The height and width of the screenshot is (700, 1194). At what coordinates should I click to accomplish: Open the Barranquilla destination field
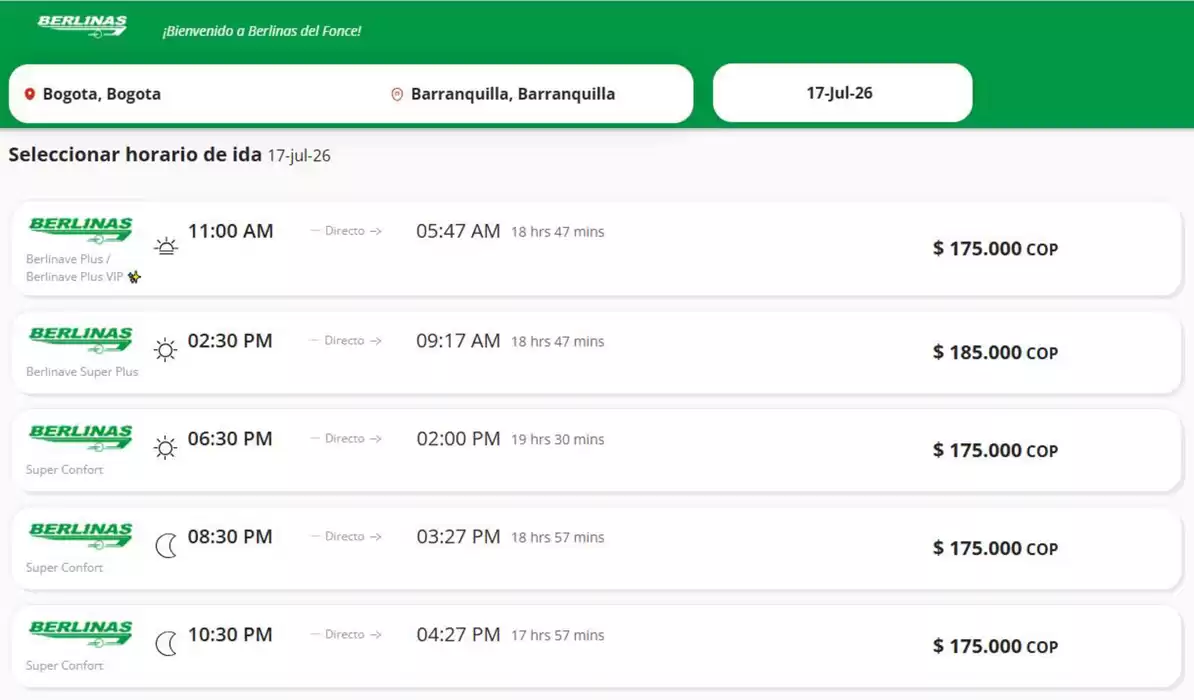click(x=533, y=94)
